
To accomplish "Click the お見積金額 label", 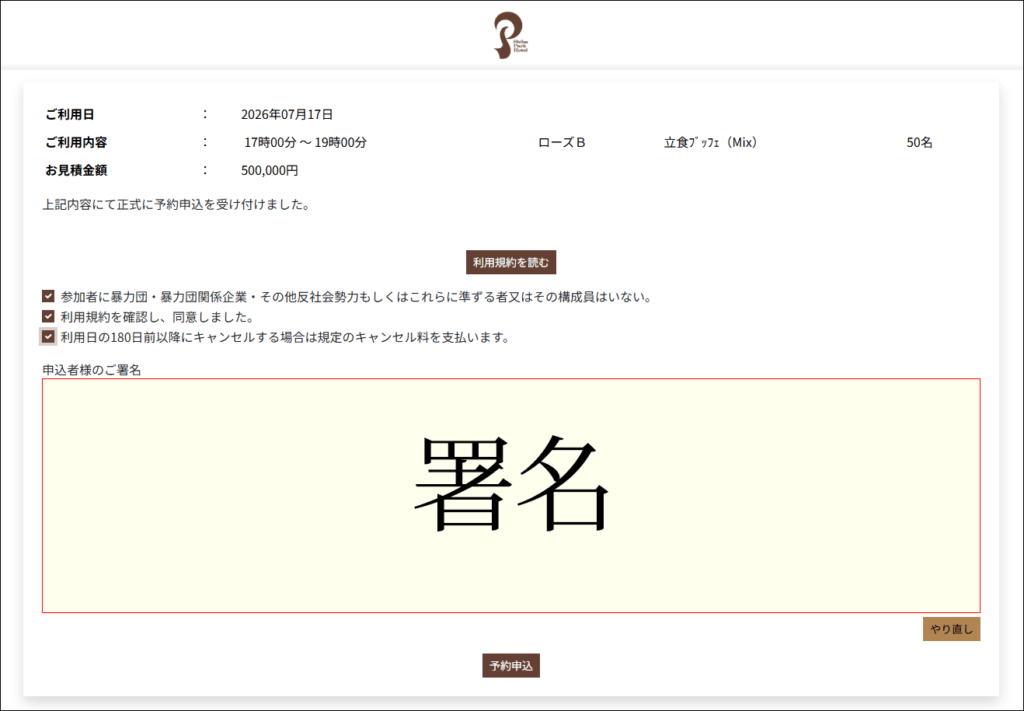I will pos(76,171).
